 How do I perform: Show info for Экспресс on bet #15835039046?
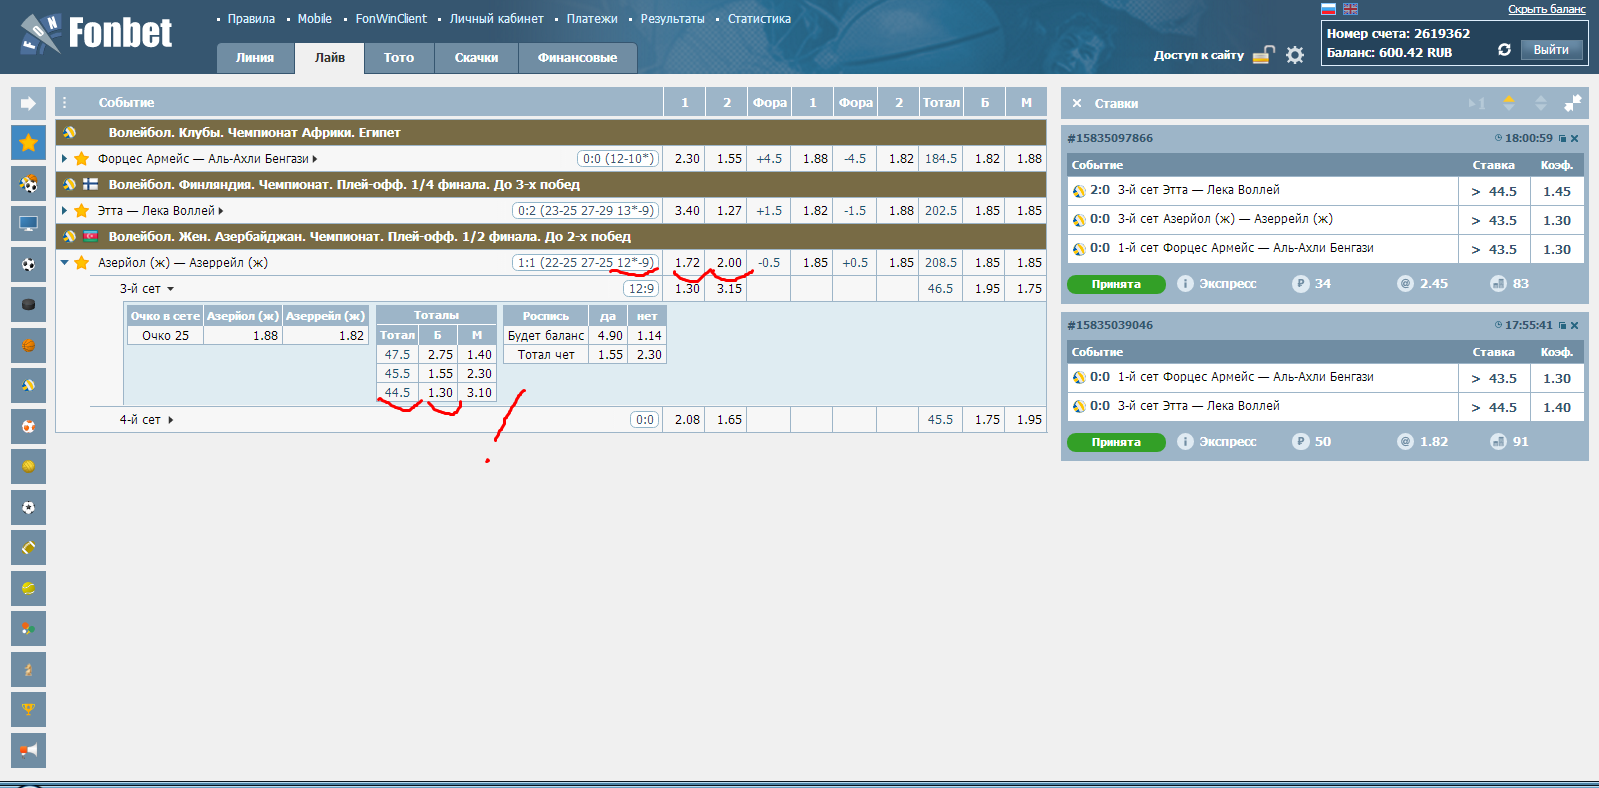coord(1185,442)
